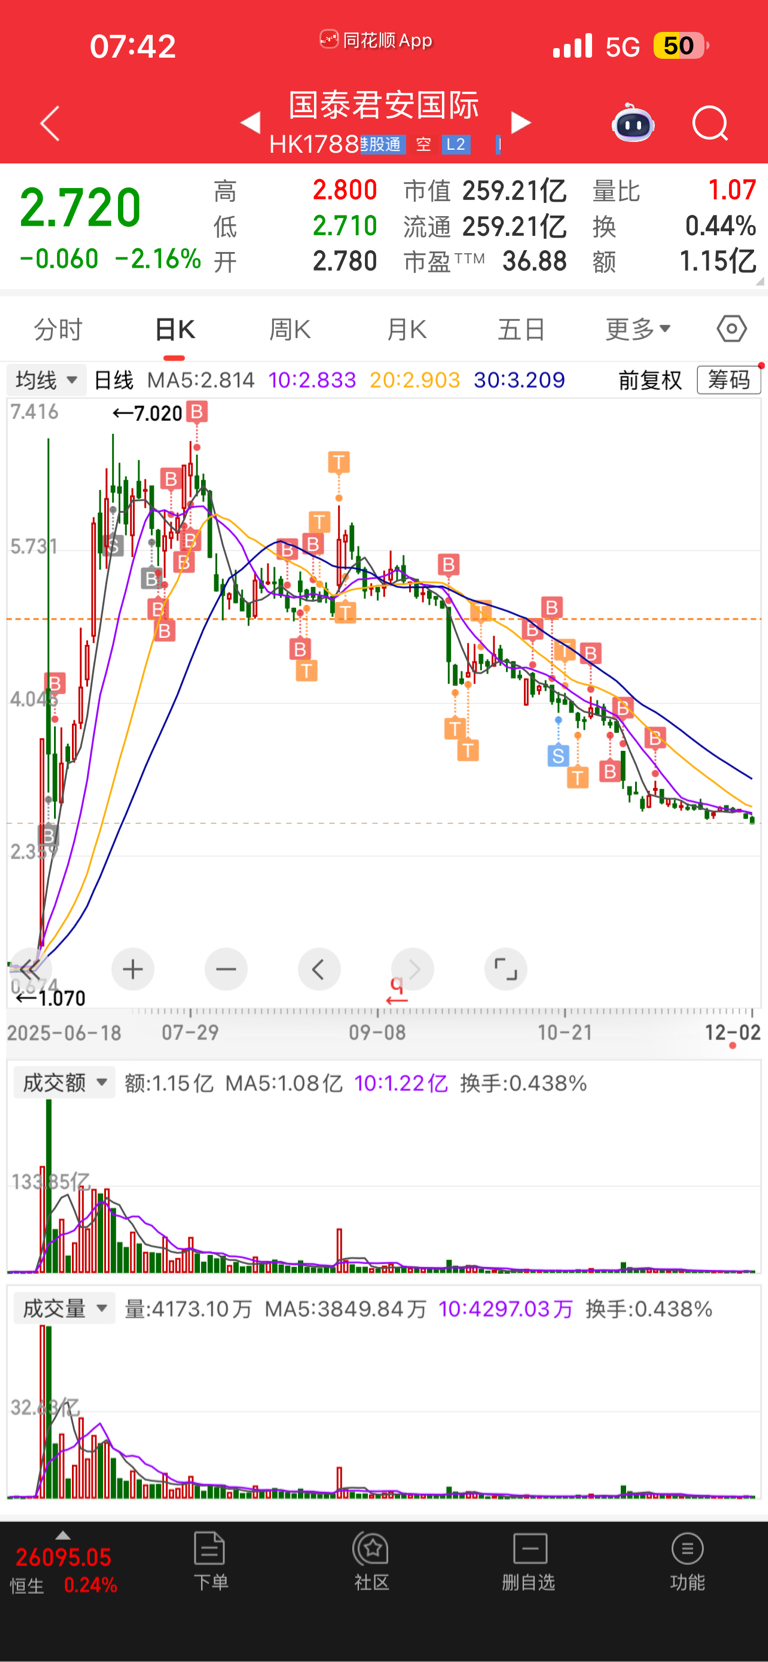Expand index bar with up triangle
Screen dimensions: 768x1662
coord(63,1535)
